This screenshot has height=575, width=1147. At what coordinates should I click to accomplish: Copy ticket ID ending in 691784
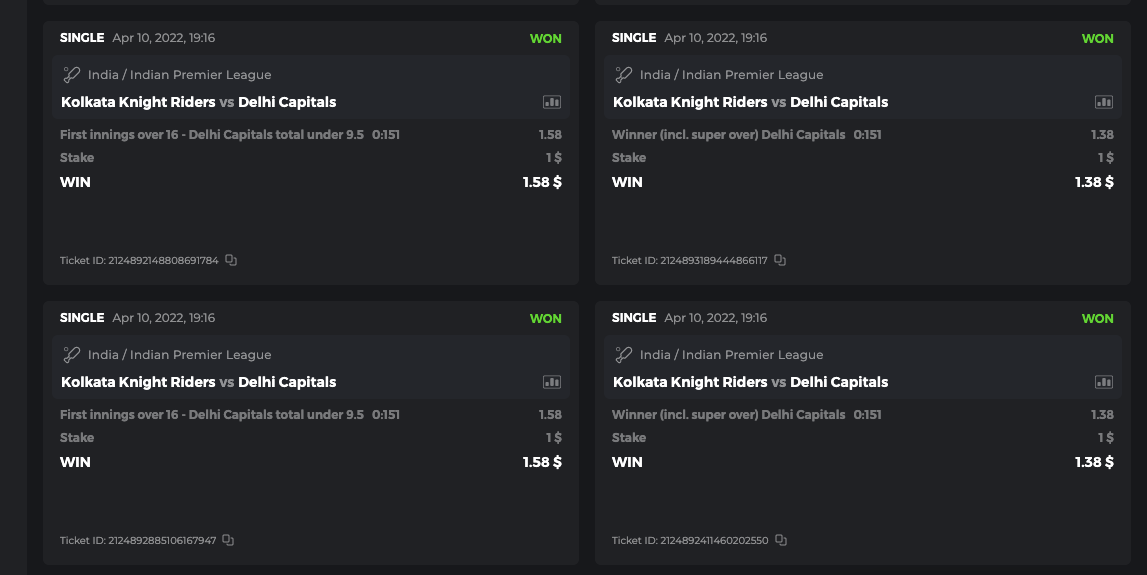[x=231, y=260]
